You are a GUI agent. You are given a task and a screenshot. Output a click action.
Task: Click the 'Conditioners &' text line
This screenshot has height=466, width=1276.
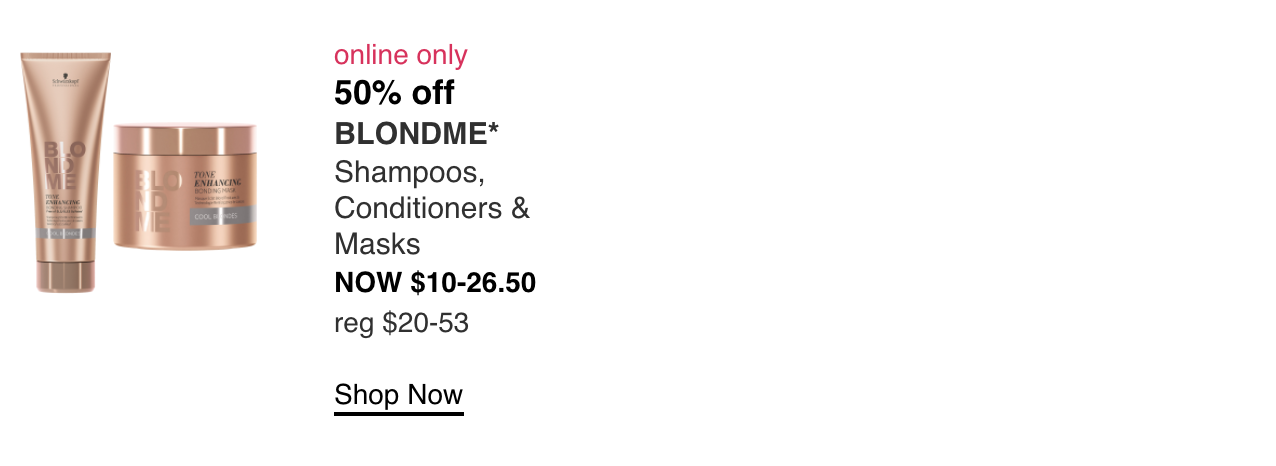[432, 208]
